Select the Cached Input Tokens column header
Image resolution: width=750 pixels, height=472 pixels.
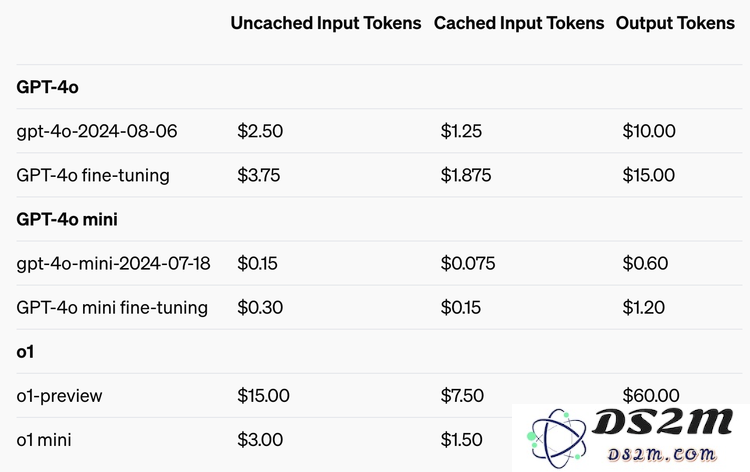tap(519, 23)
